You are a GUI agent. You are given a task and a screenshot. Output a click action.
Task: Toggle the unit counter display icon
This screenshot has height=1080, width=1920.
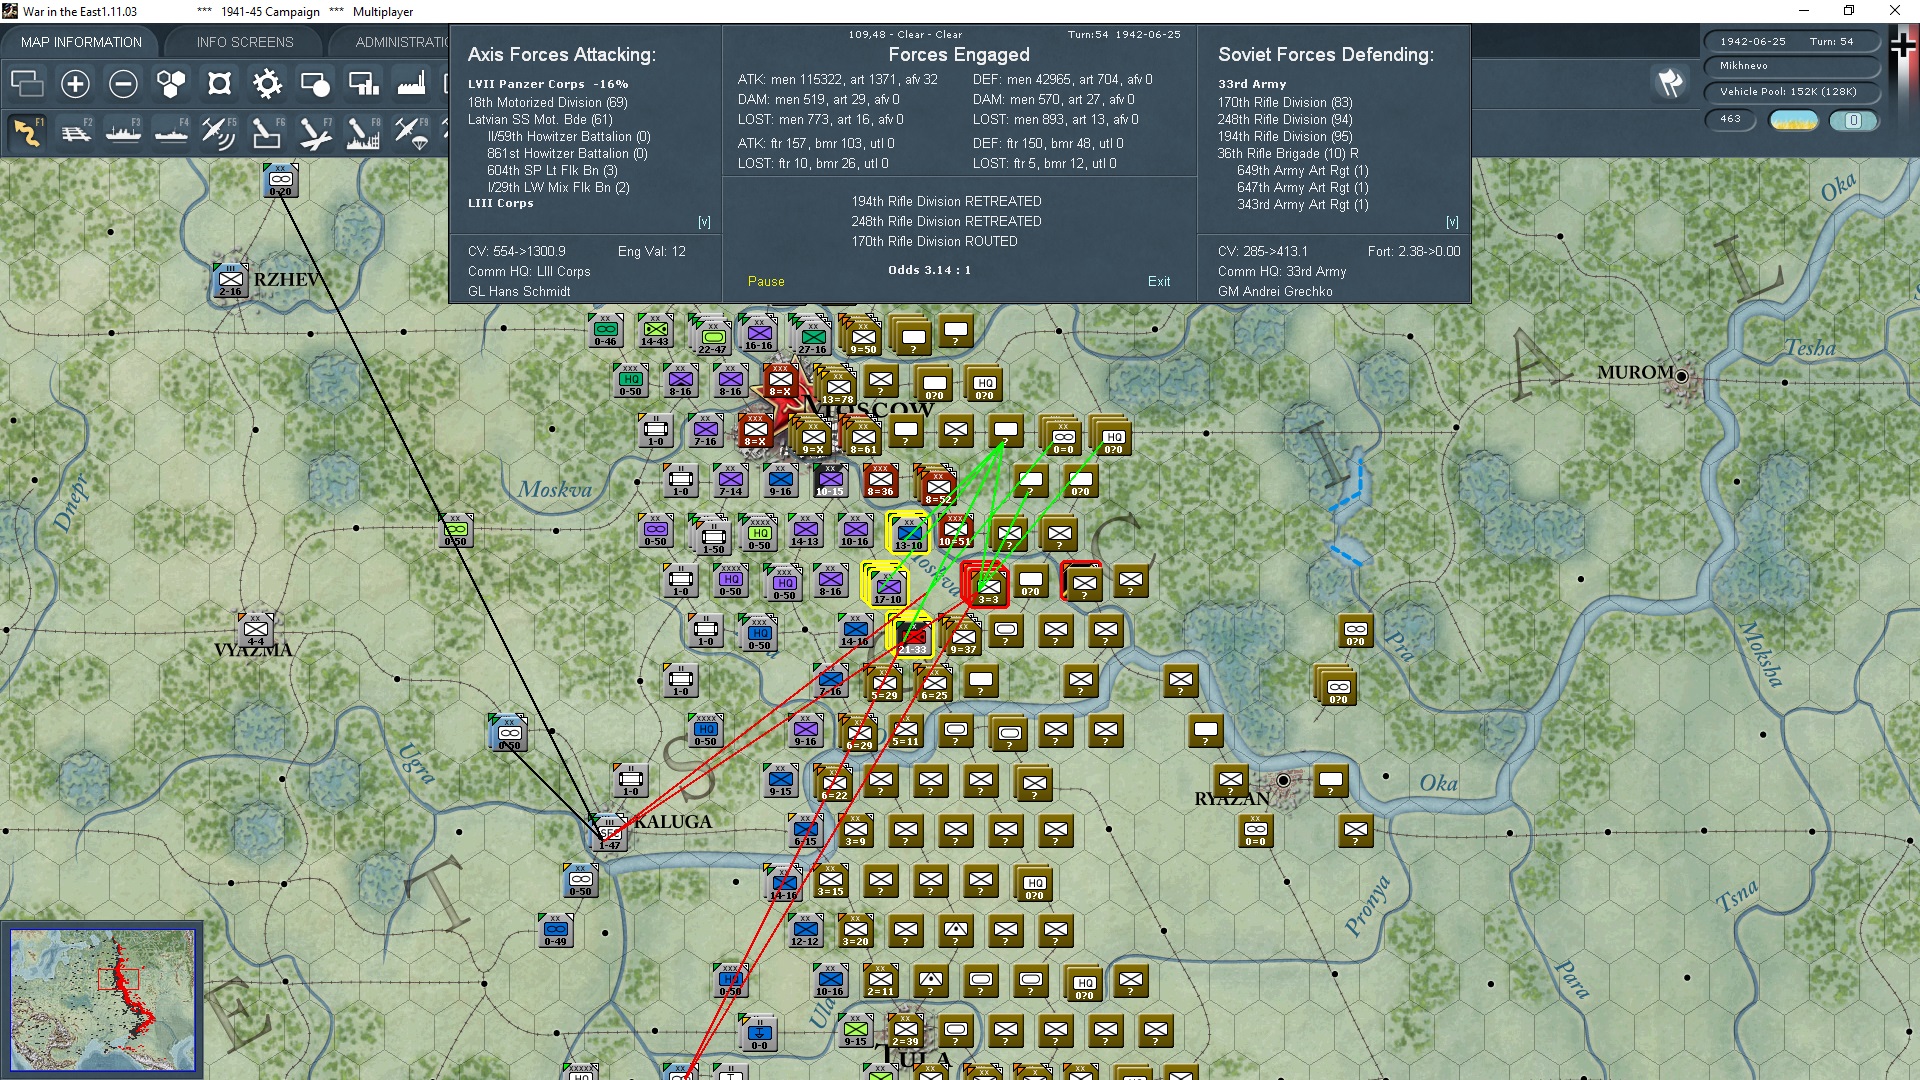(315, 84)
